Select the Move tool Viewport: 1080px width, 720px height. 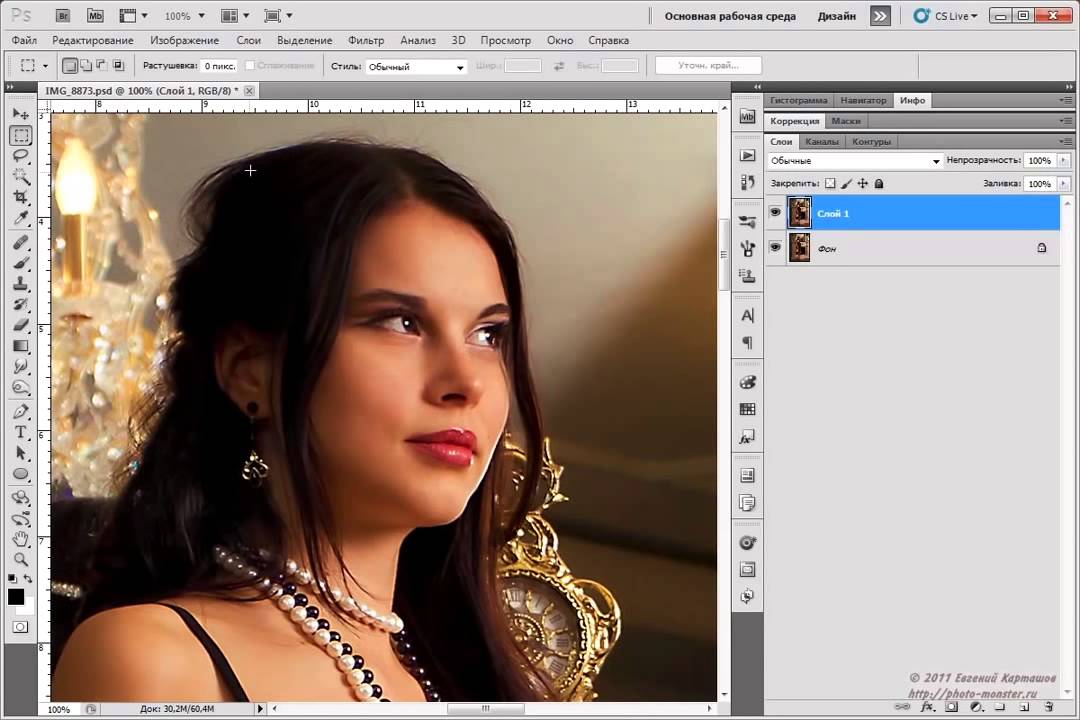[21, 113]
